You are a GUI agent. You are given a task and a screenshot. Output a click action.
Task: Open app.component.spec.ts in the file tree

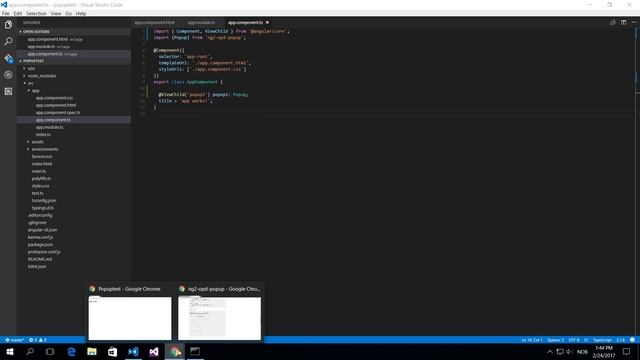pyautogui.click(x=58, y=113)
